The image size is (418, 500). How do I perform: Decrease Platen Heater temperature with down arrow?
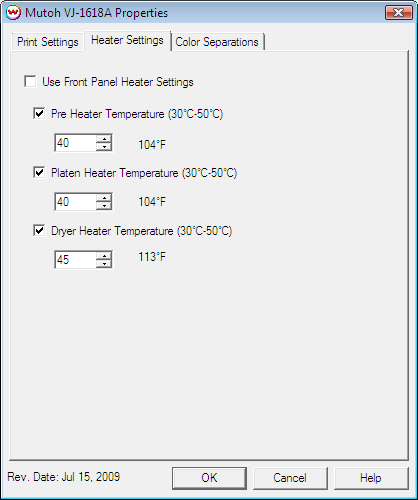(104, 206)
